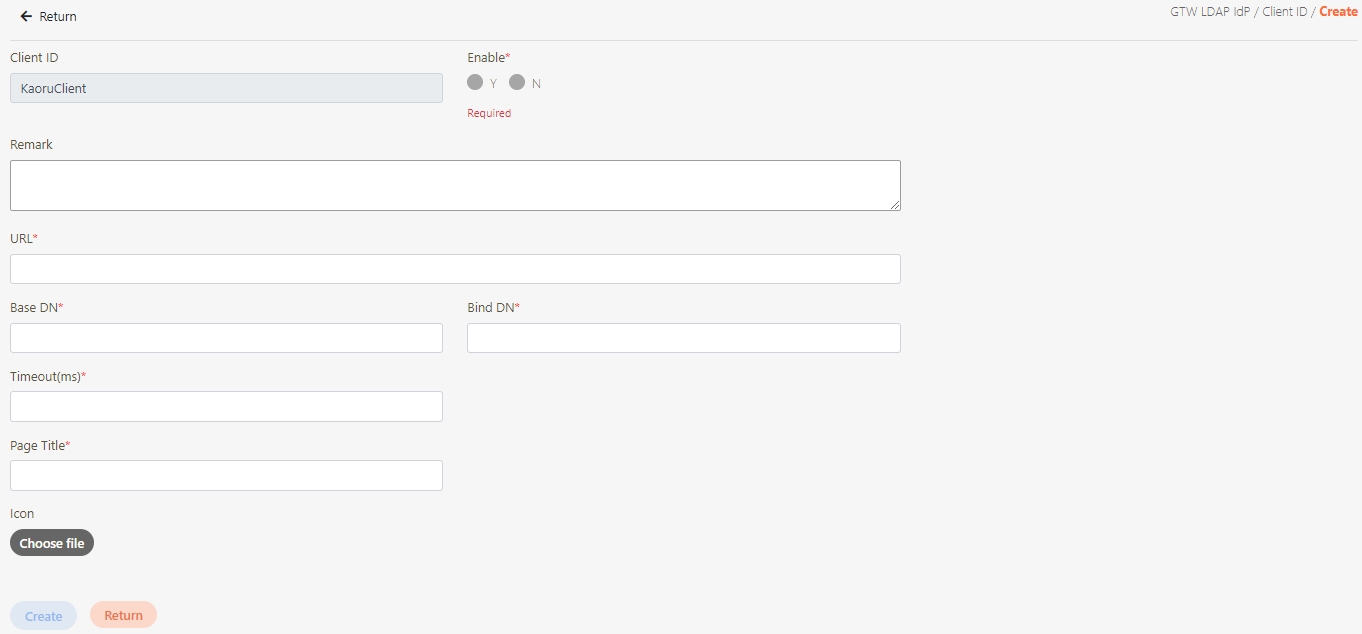Click the Enable field label
Image resolution: width=1362 pixels, height=634 pixels.
point(487,58)
